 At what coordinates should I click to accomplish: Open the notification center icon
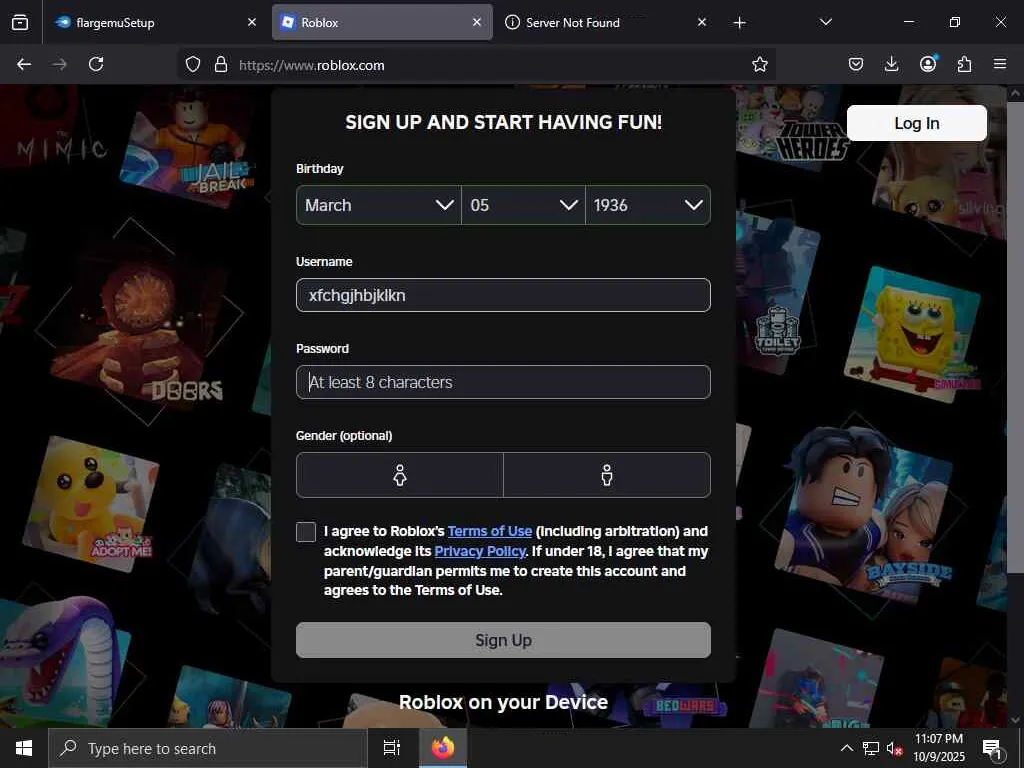992,748
